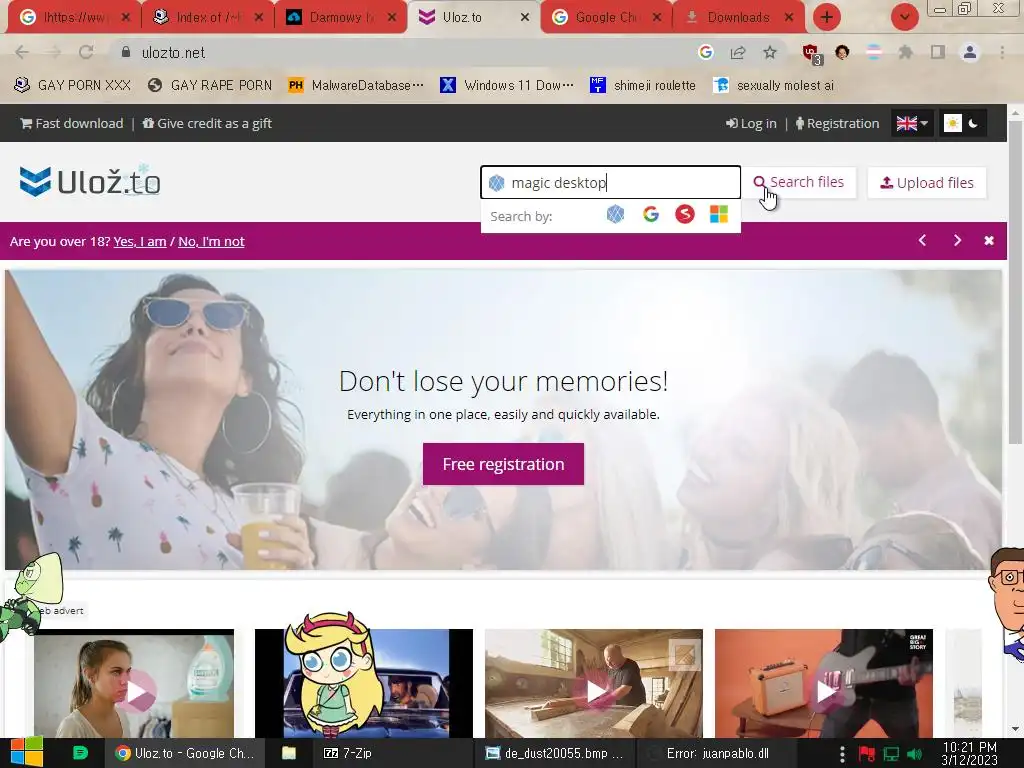Screen dimensions: 1024x768
Task: Click the Free registration button
Action: [503, 464]
